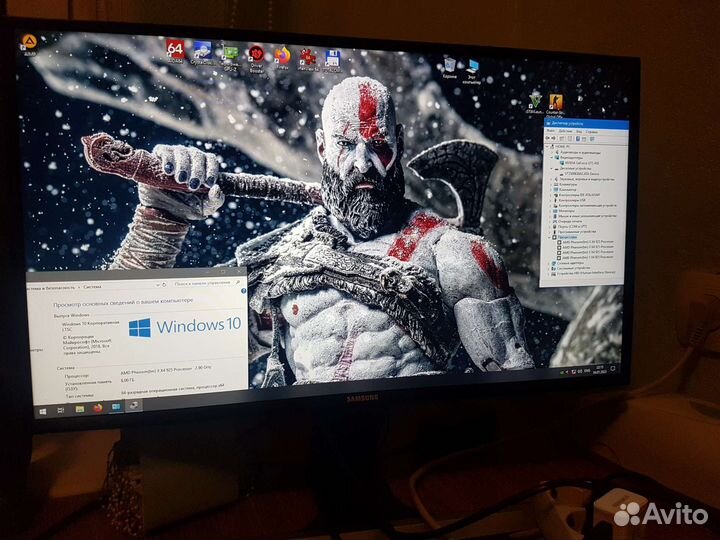The image size is (720, 540).
Task: Click the help icon in System window
Action: 244,291
